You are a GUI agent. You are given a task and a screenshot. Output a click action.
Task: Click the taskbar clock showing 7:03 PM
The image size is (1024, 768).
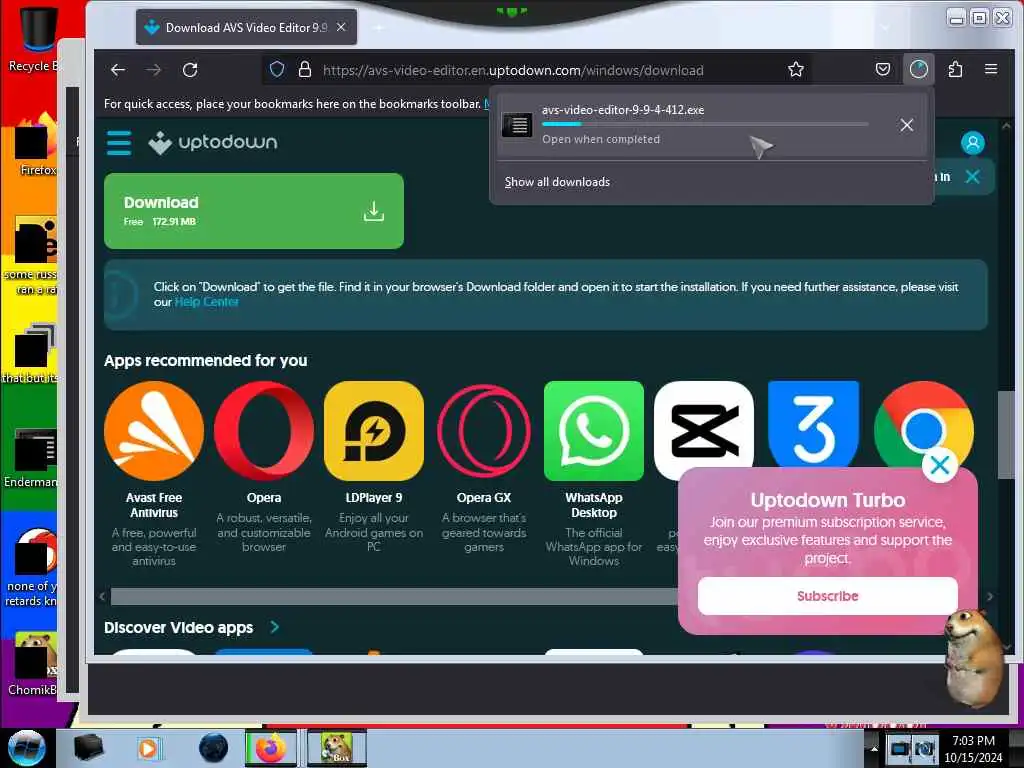click(x=973, y=749)
